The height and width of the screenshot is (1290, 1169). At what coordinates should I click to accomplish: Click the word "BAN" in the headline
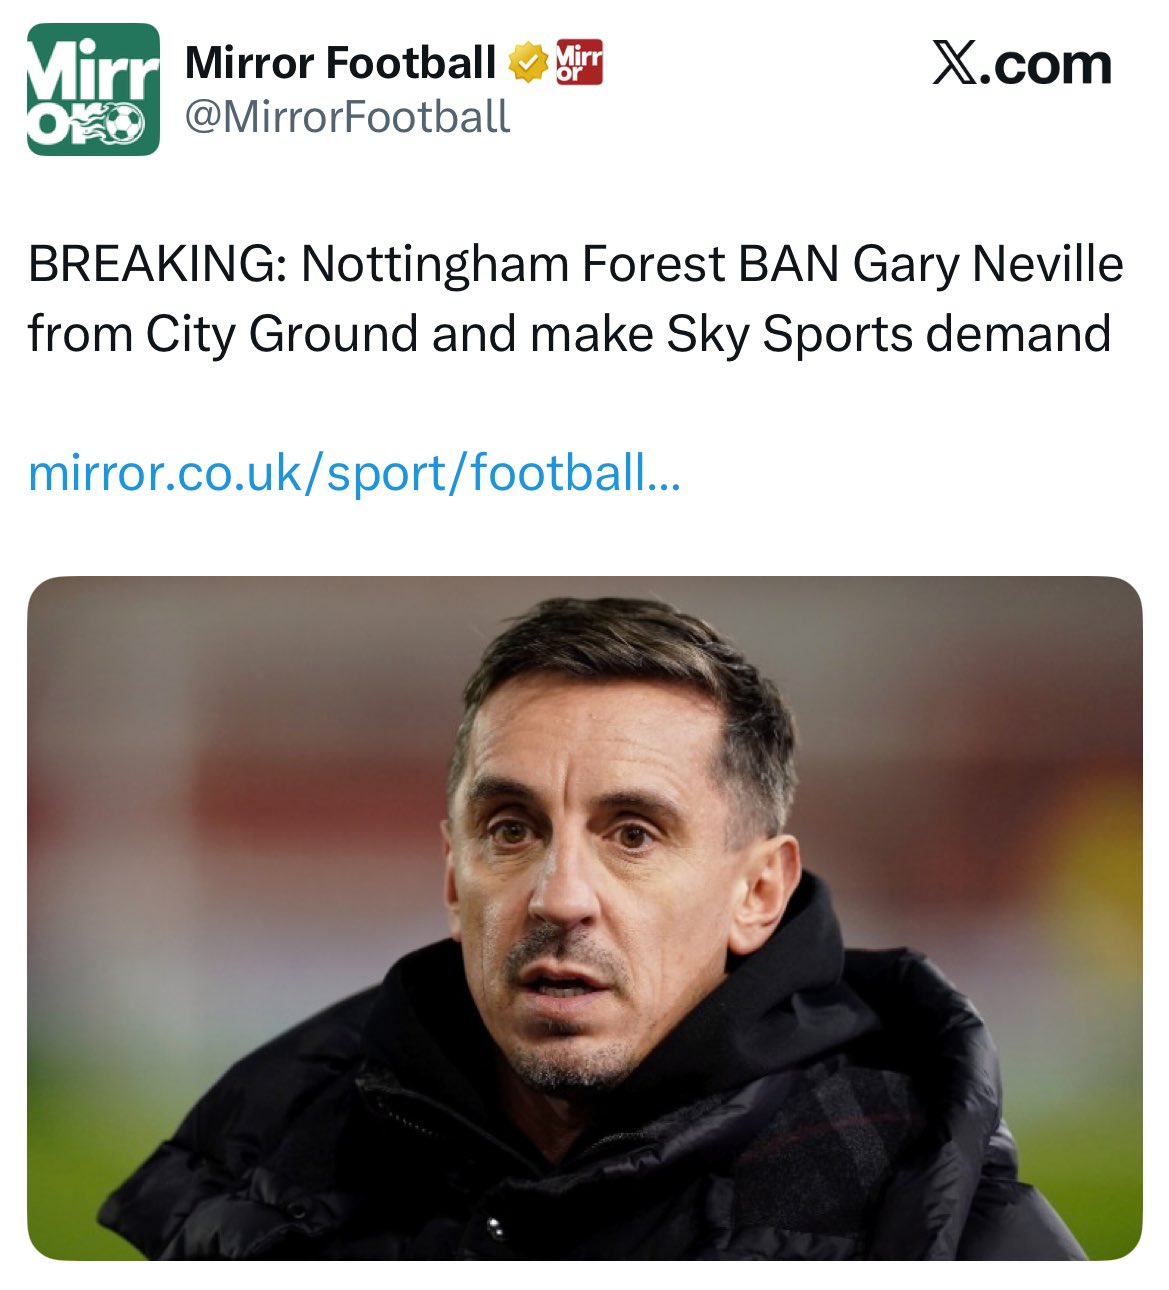[789, 265]
